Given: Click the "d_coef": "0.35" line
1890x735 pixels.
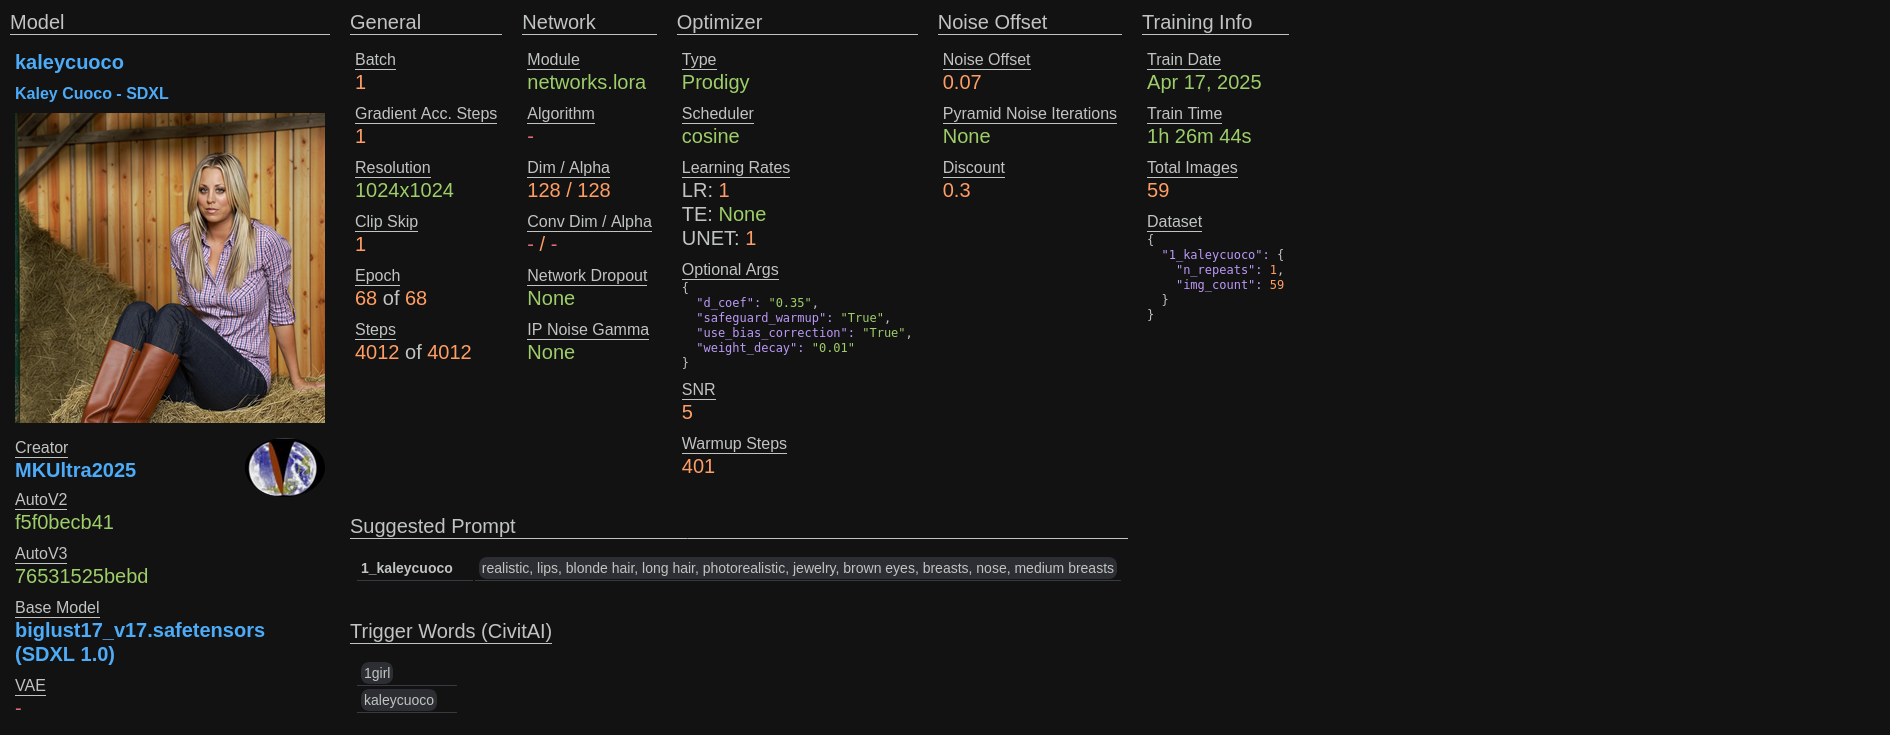Looking at the screenshot, I should pyautogui.click(x=757, y=303).
